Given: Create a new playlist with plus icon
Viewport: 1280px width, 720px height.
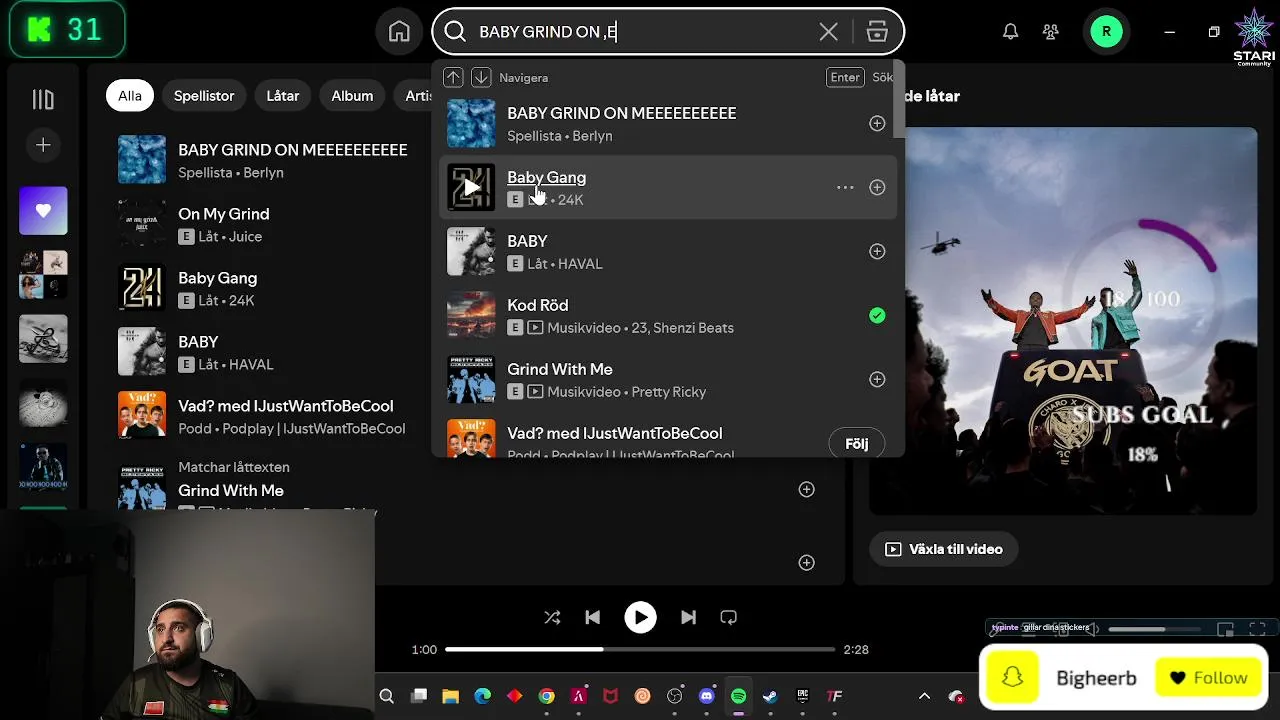Looking at the screenshot, I should pyautogui.click(x=43, y=146).
